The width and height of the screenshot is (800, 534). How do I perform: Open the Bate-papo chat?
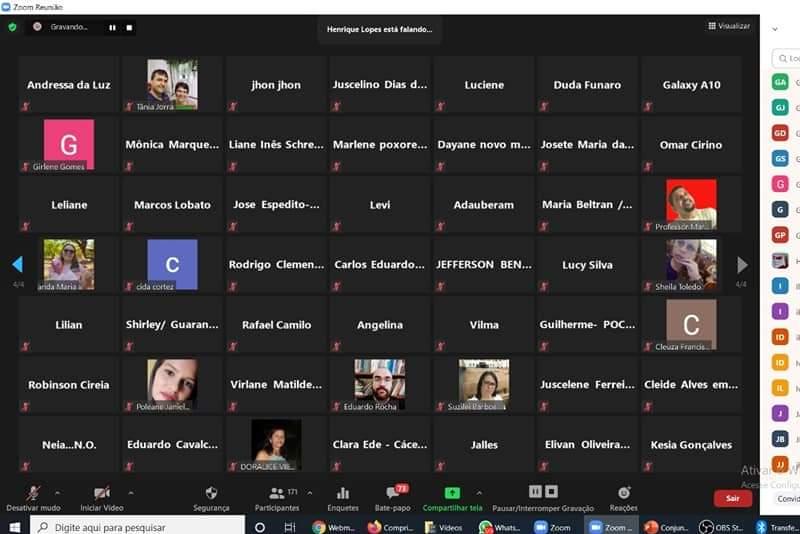pyautogui.click(x=394, y=493)
